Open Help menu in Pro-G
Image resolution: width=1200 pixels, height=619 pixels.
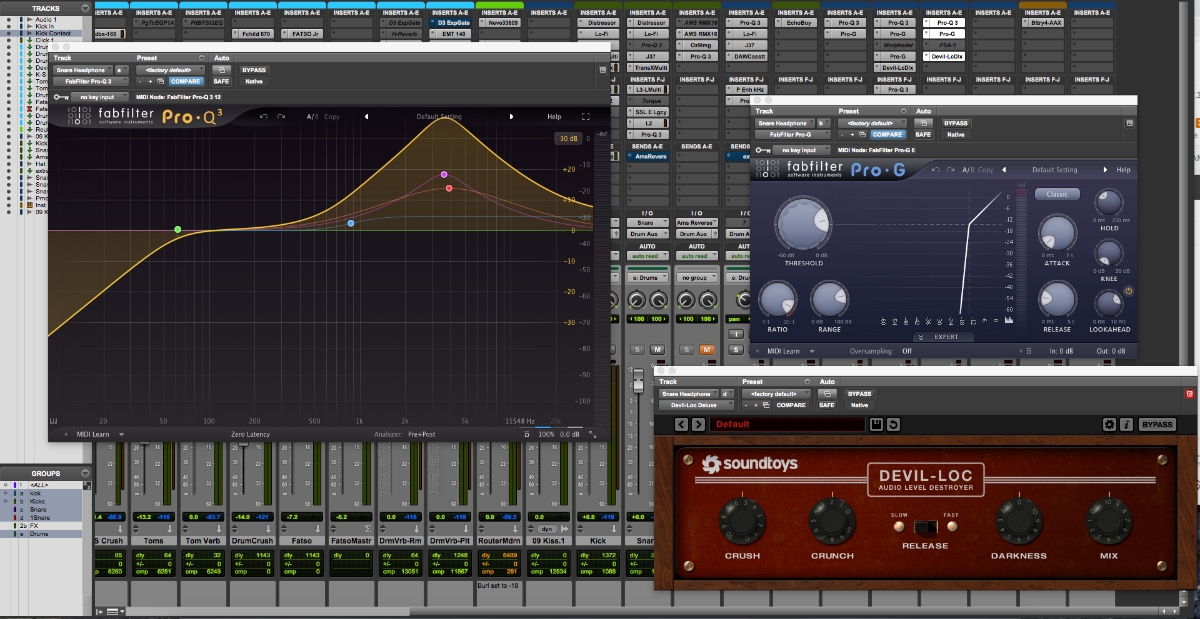tap(1123, 170)
